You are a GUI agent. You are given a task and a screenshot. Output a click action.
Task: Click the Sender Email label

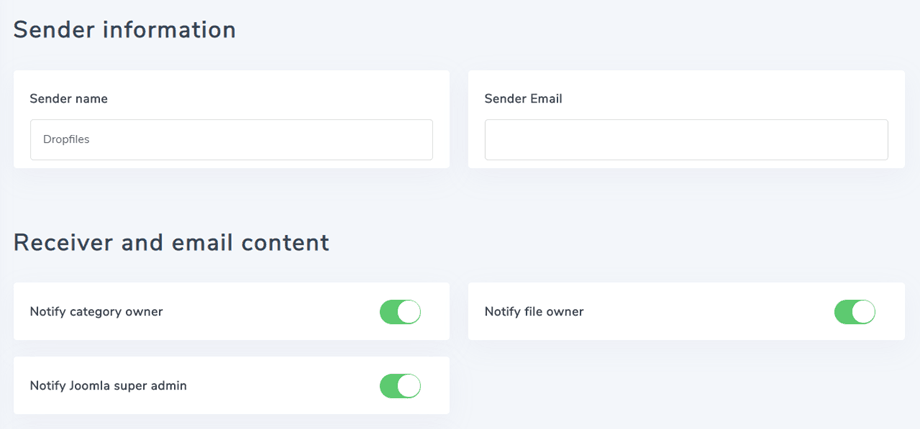523,99
